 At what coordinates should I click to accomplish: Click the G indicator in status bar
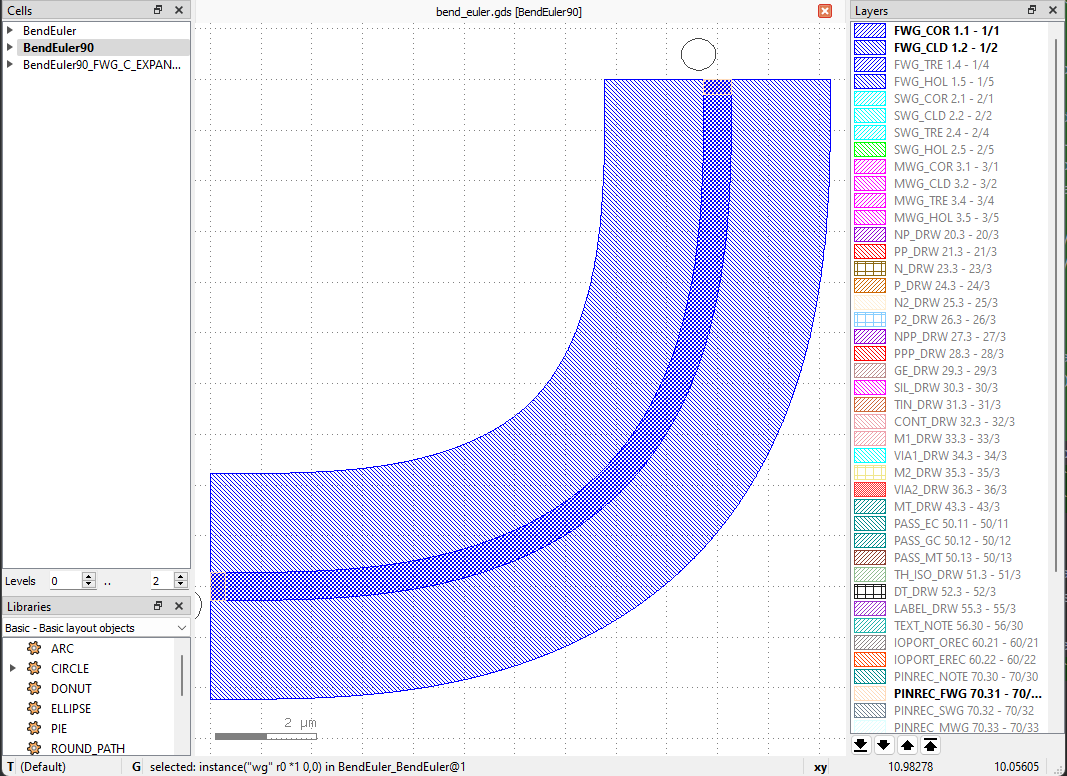136,766
